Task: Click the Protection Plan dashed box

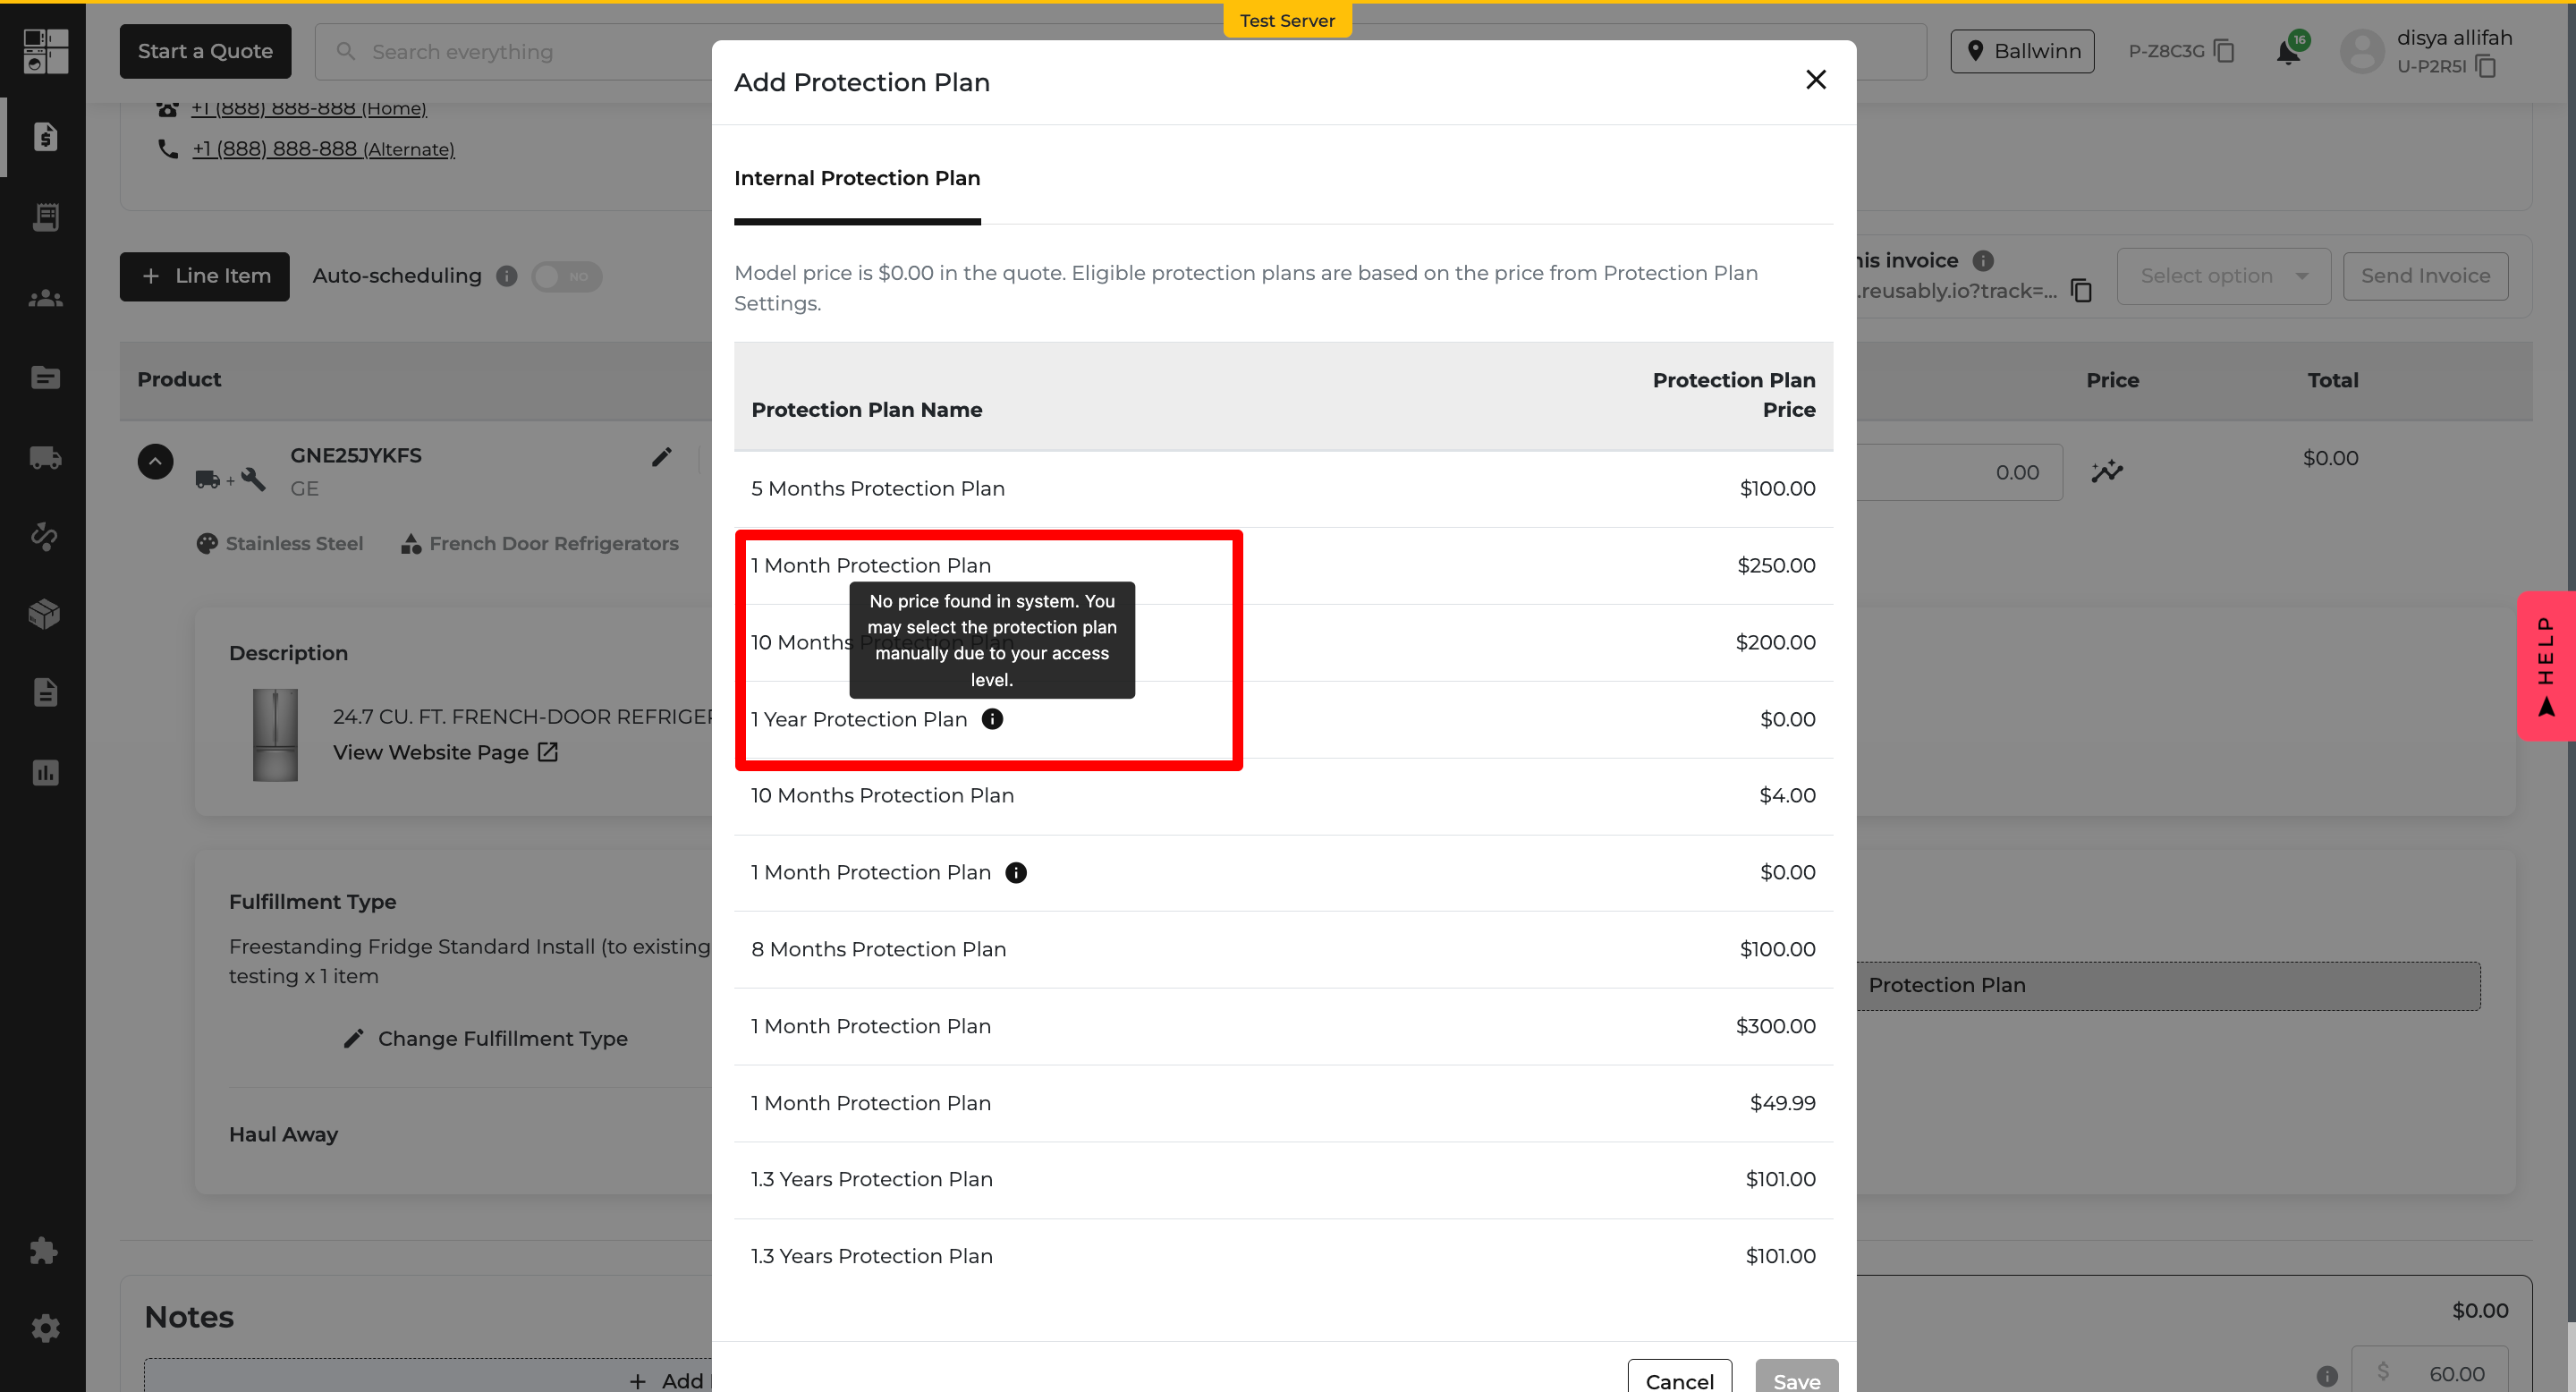Action: point(2168,985)
